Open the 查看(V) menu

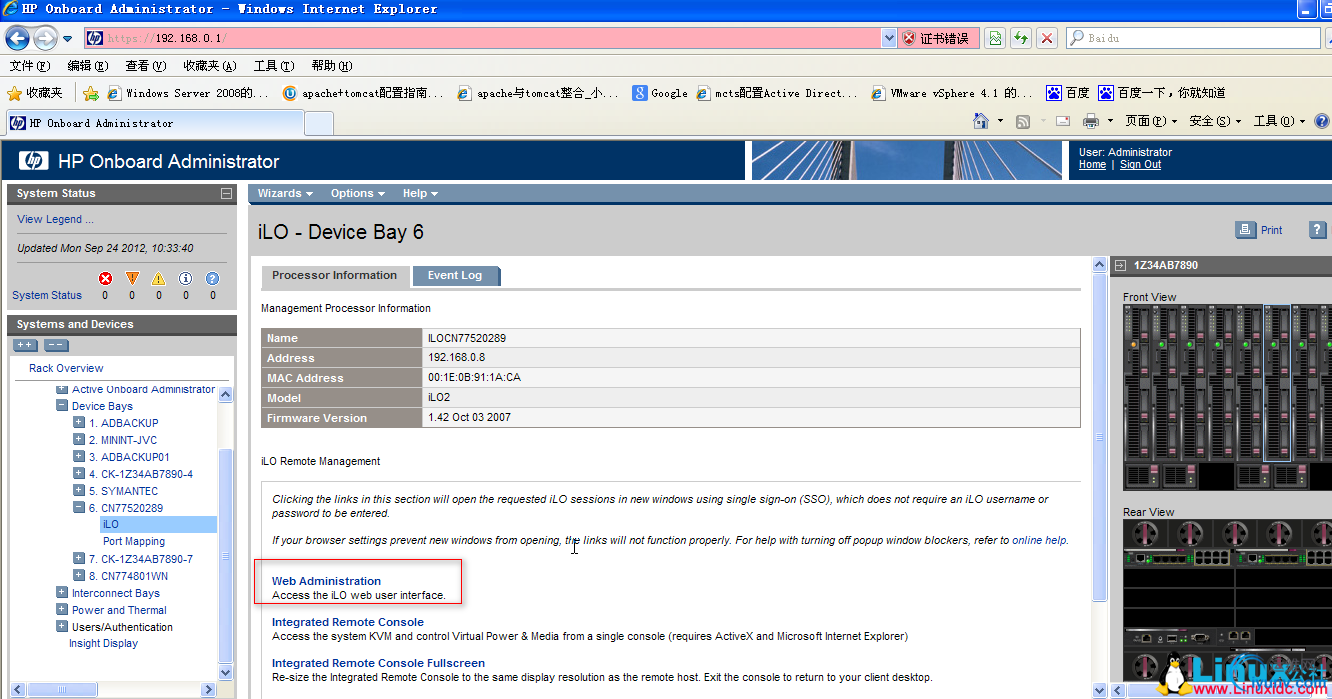click(x=145, y=66)
